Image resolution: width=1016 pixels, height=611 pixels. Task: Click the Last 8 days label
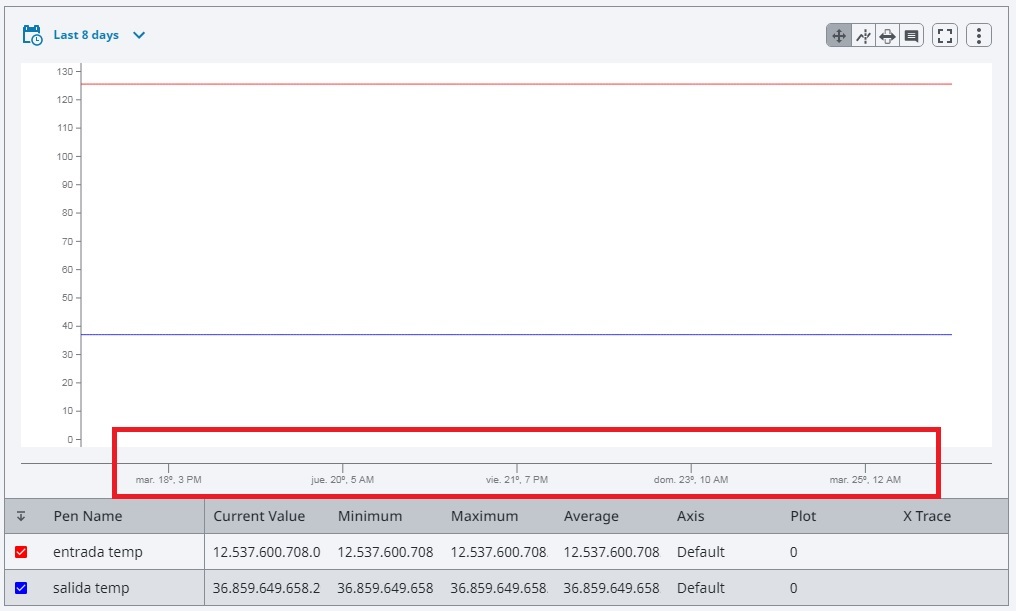click(x=86, y=35)
